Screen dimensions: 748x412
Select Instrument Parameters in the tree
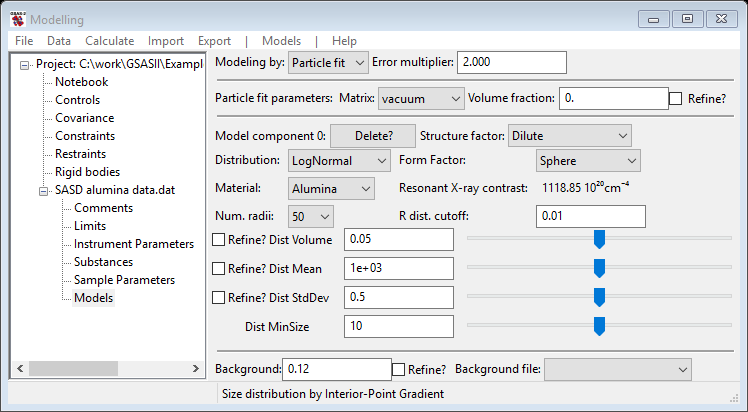[x=134, y=244]
